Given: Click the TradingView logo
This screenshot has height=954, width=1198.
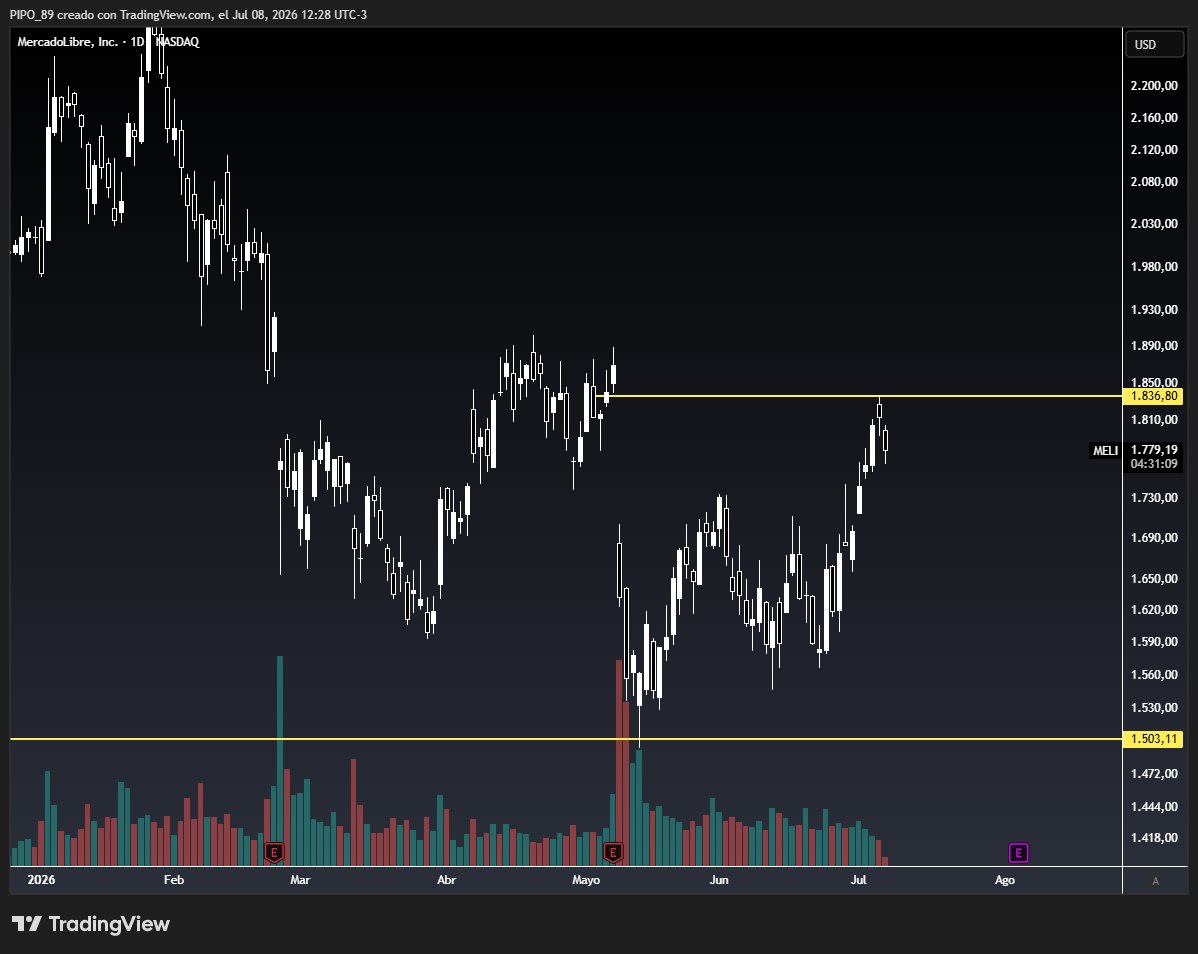Looking at the screenshot, I should (x=91, y=924).
